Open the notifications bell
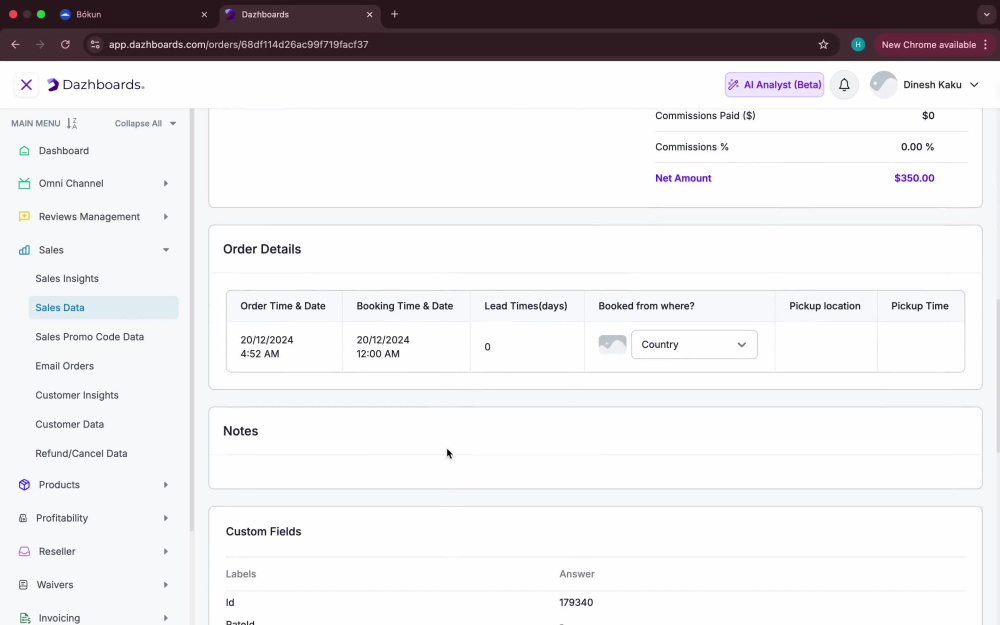 pos(844,85)
